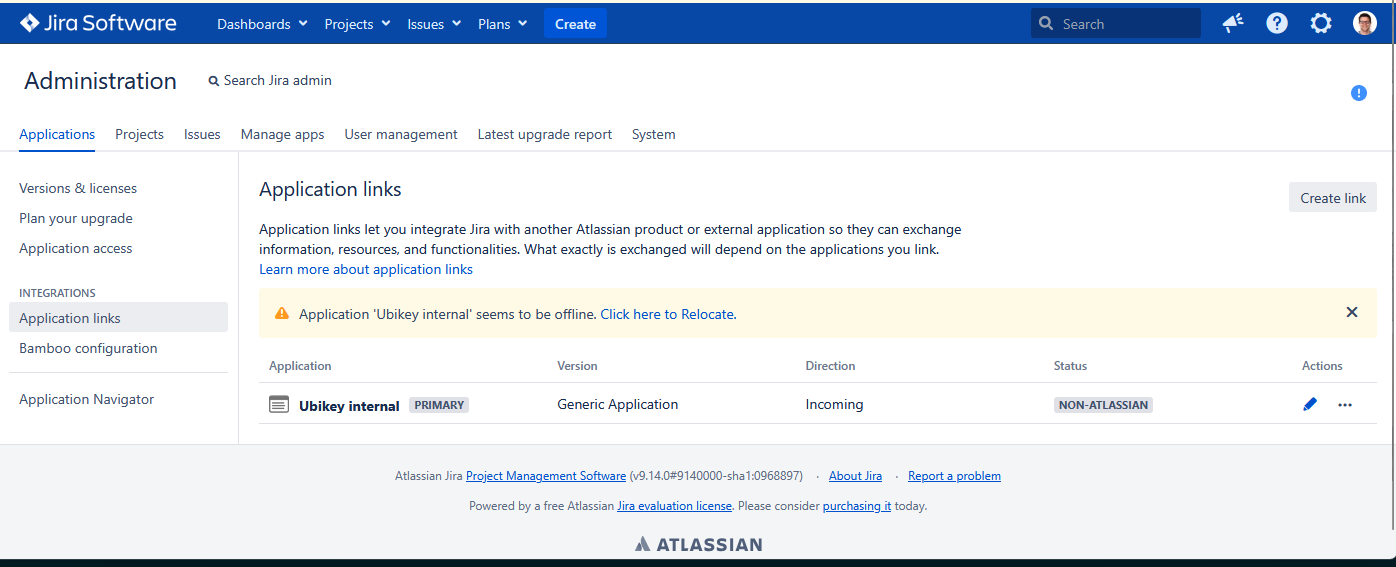
Task: Open Application Navigator in sidebar
Action: point(87,399)
